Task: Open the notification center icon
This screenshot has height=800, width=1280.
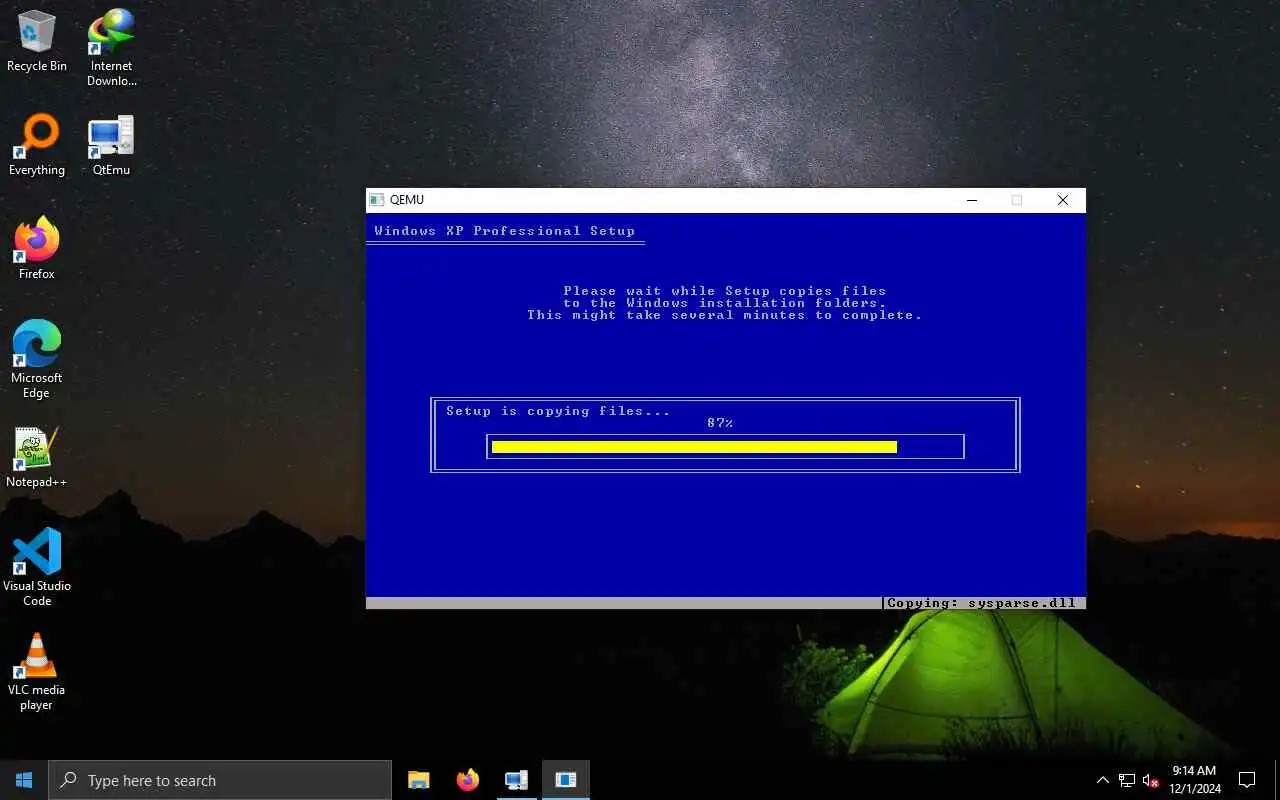Action: click(x=1247, y=780)
